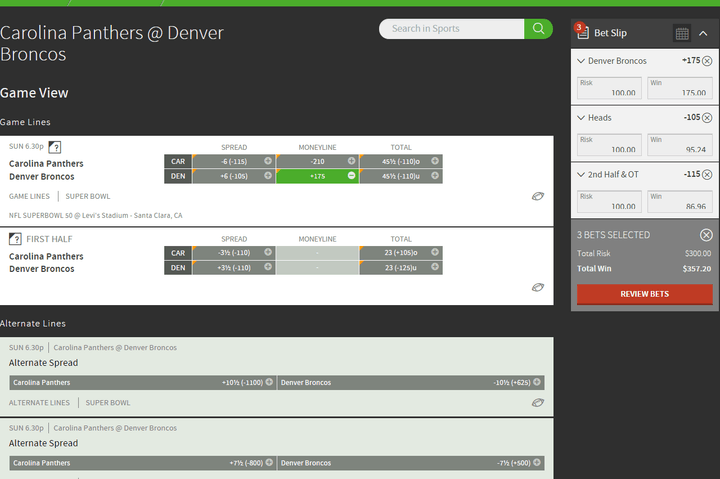Add Carolina -6 (-115) spread bet
Image resolution: width=720 pixels, height=479 pixels.
coord(234,161)
